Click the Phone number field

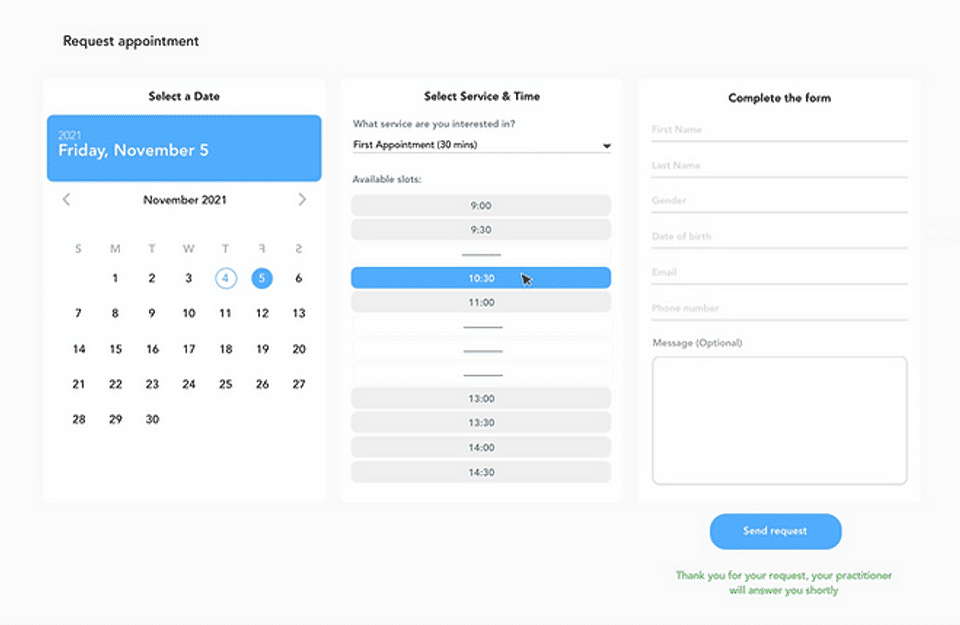pyautogui.click(x=779, y=309)
